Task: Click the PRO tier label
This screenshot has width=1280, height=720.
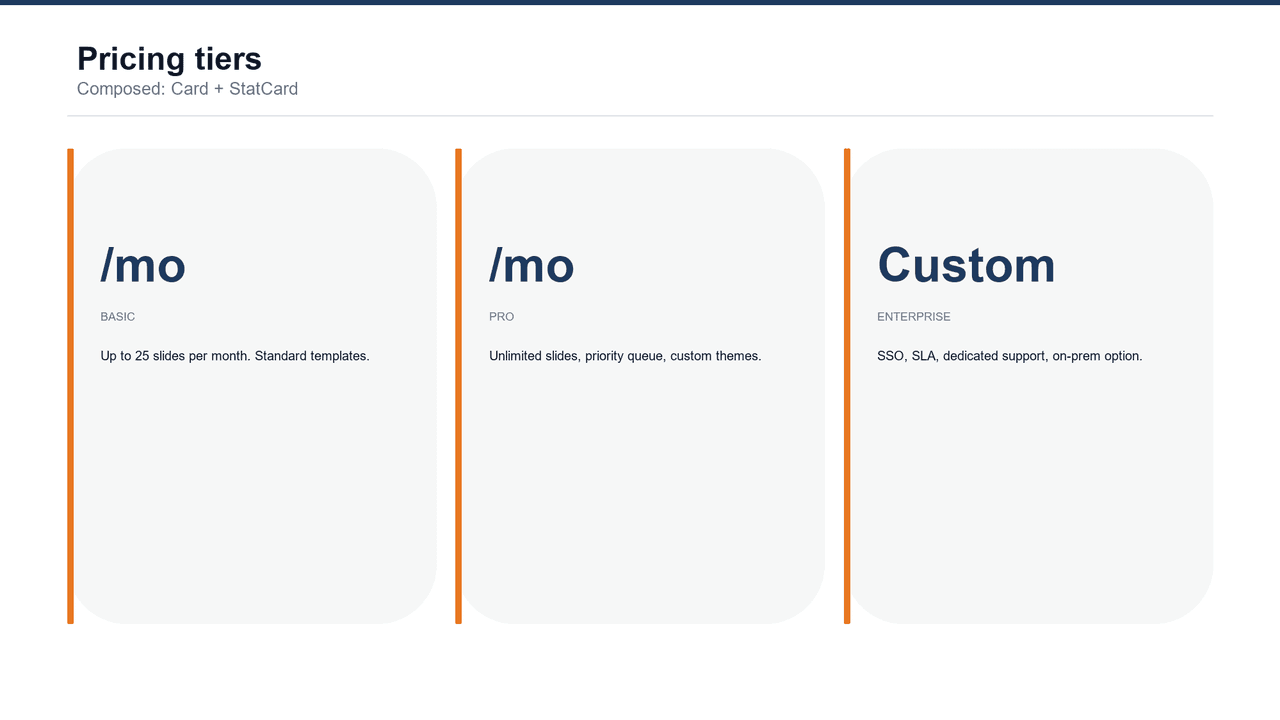Action: tap(500, 316)
